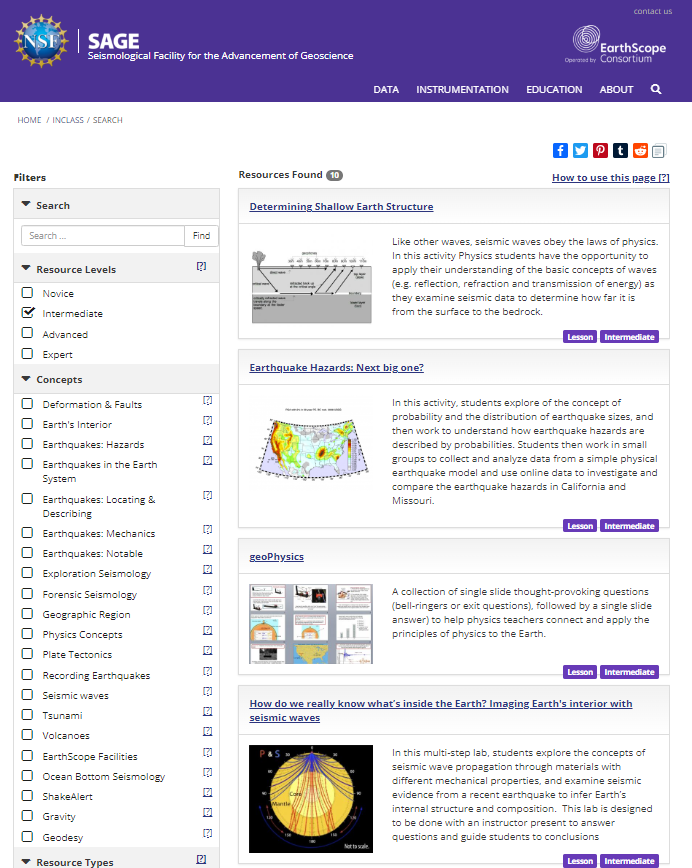
Task: Uncheck the Intermediate resource level
Action: pyautogui.click(x=27, y=312)
